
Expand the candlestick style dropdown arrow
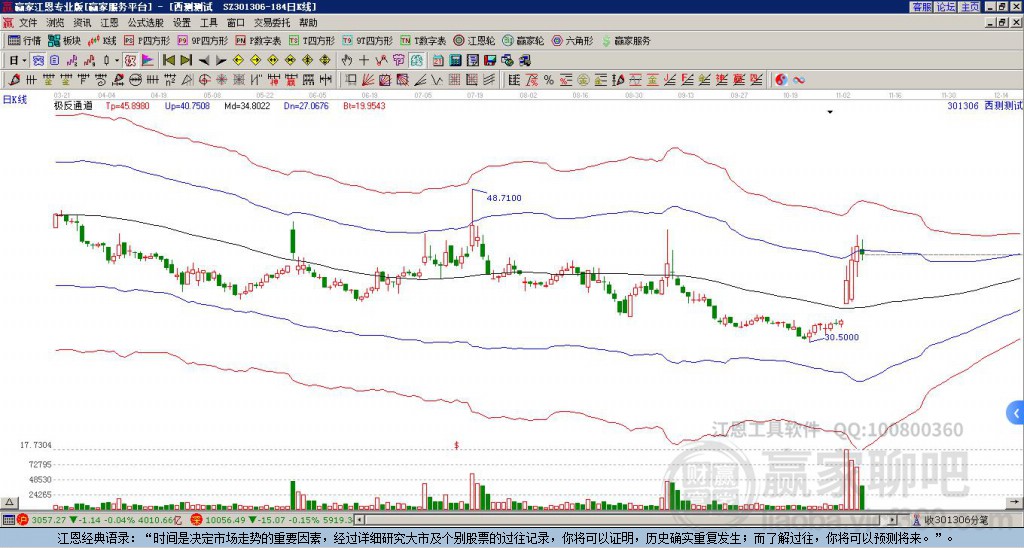[x=117, y=61]
